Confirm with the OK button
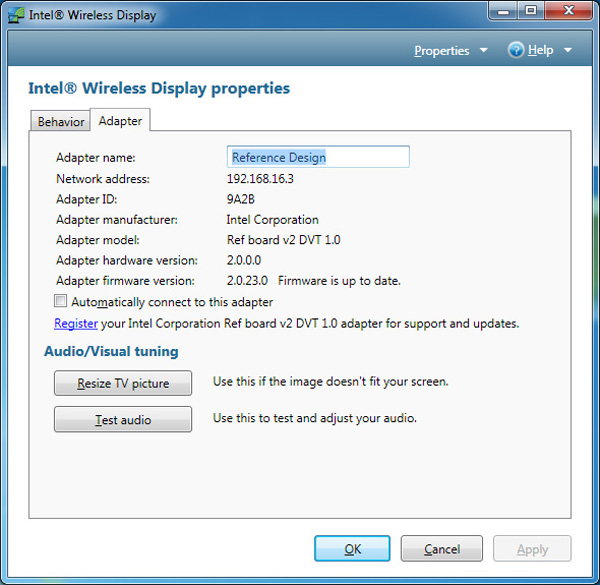The image size is (600, 585). click(352, 549)
